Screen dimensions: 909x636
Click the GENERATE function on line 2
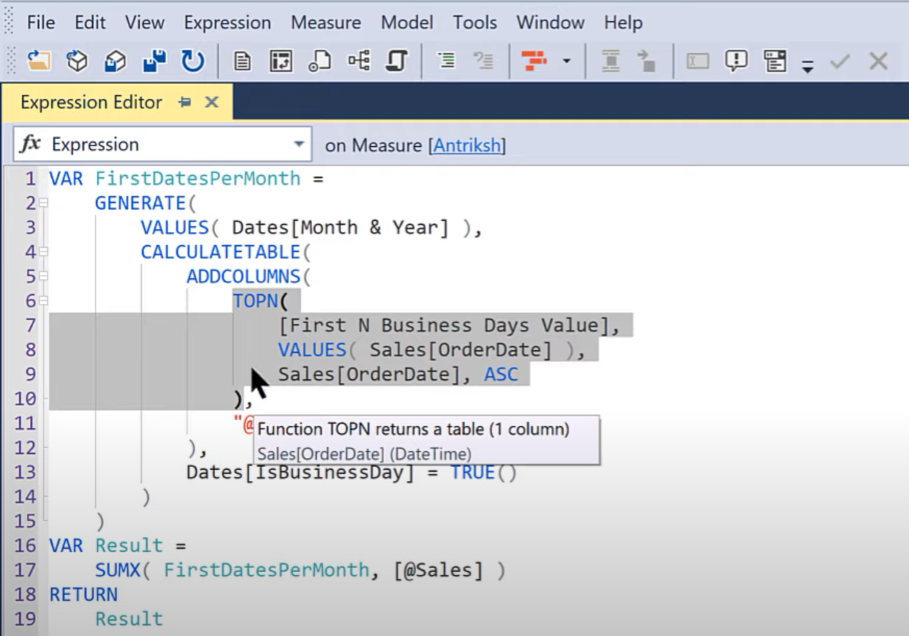140,203
